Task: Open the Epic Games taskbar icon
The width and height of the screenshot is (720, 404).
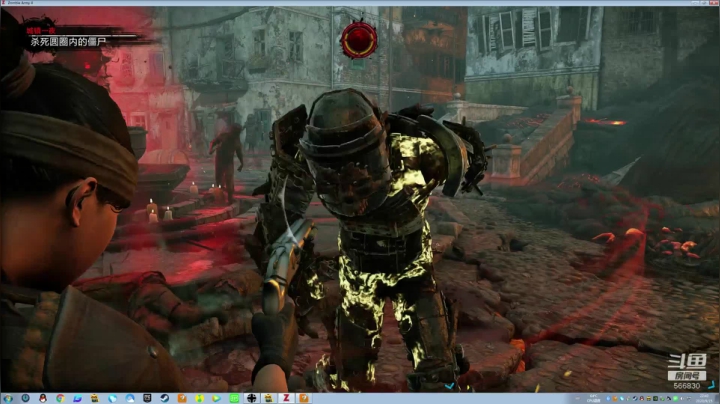Action: coord(147,398)
